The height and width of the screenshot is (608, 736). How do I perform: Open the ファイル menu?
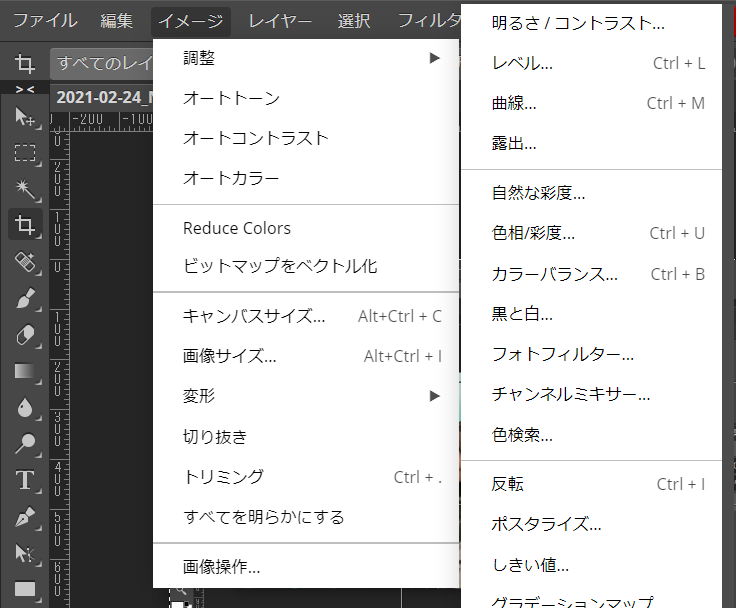pyautogui.click(x=45, y=21)
